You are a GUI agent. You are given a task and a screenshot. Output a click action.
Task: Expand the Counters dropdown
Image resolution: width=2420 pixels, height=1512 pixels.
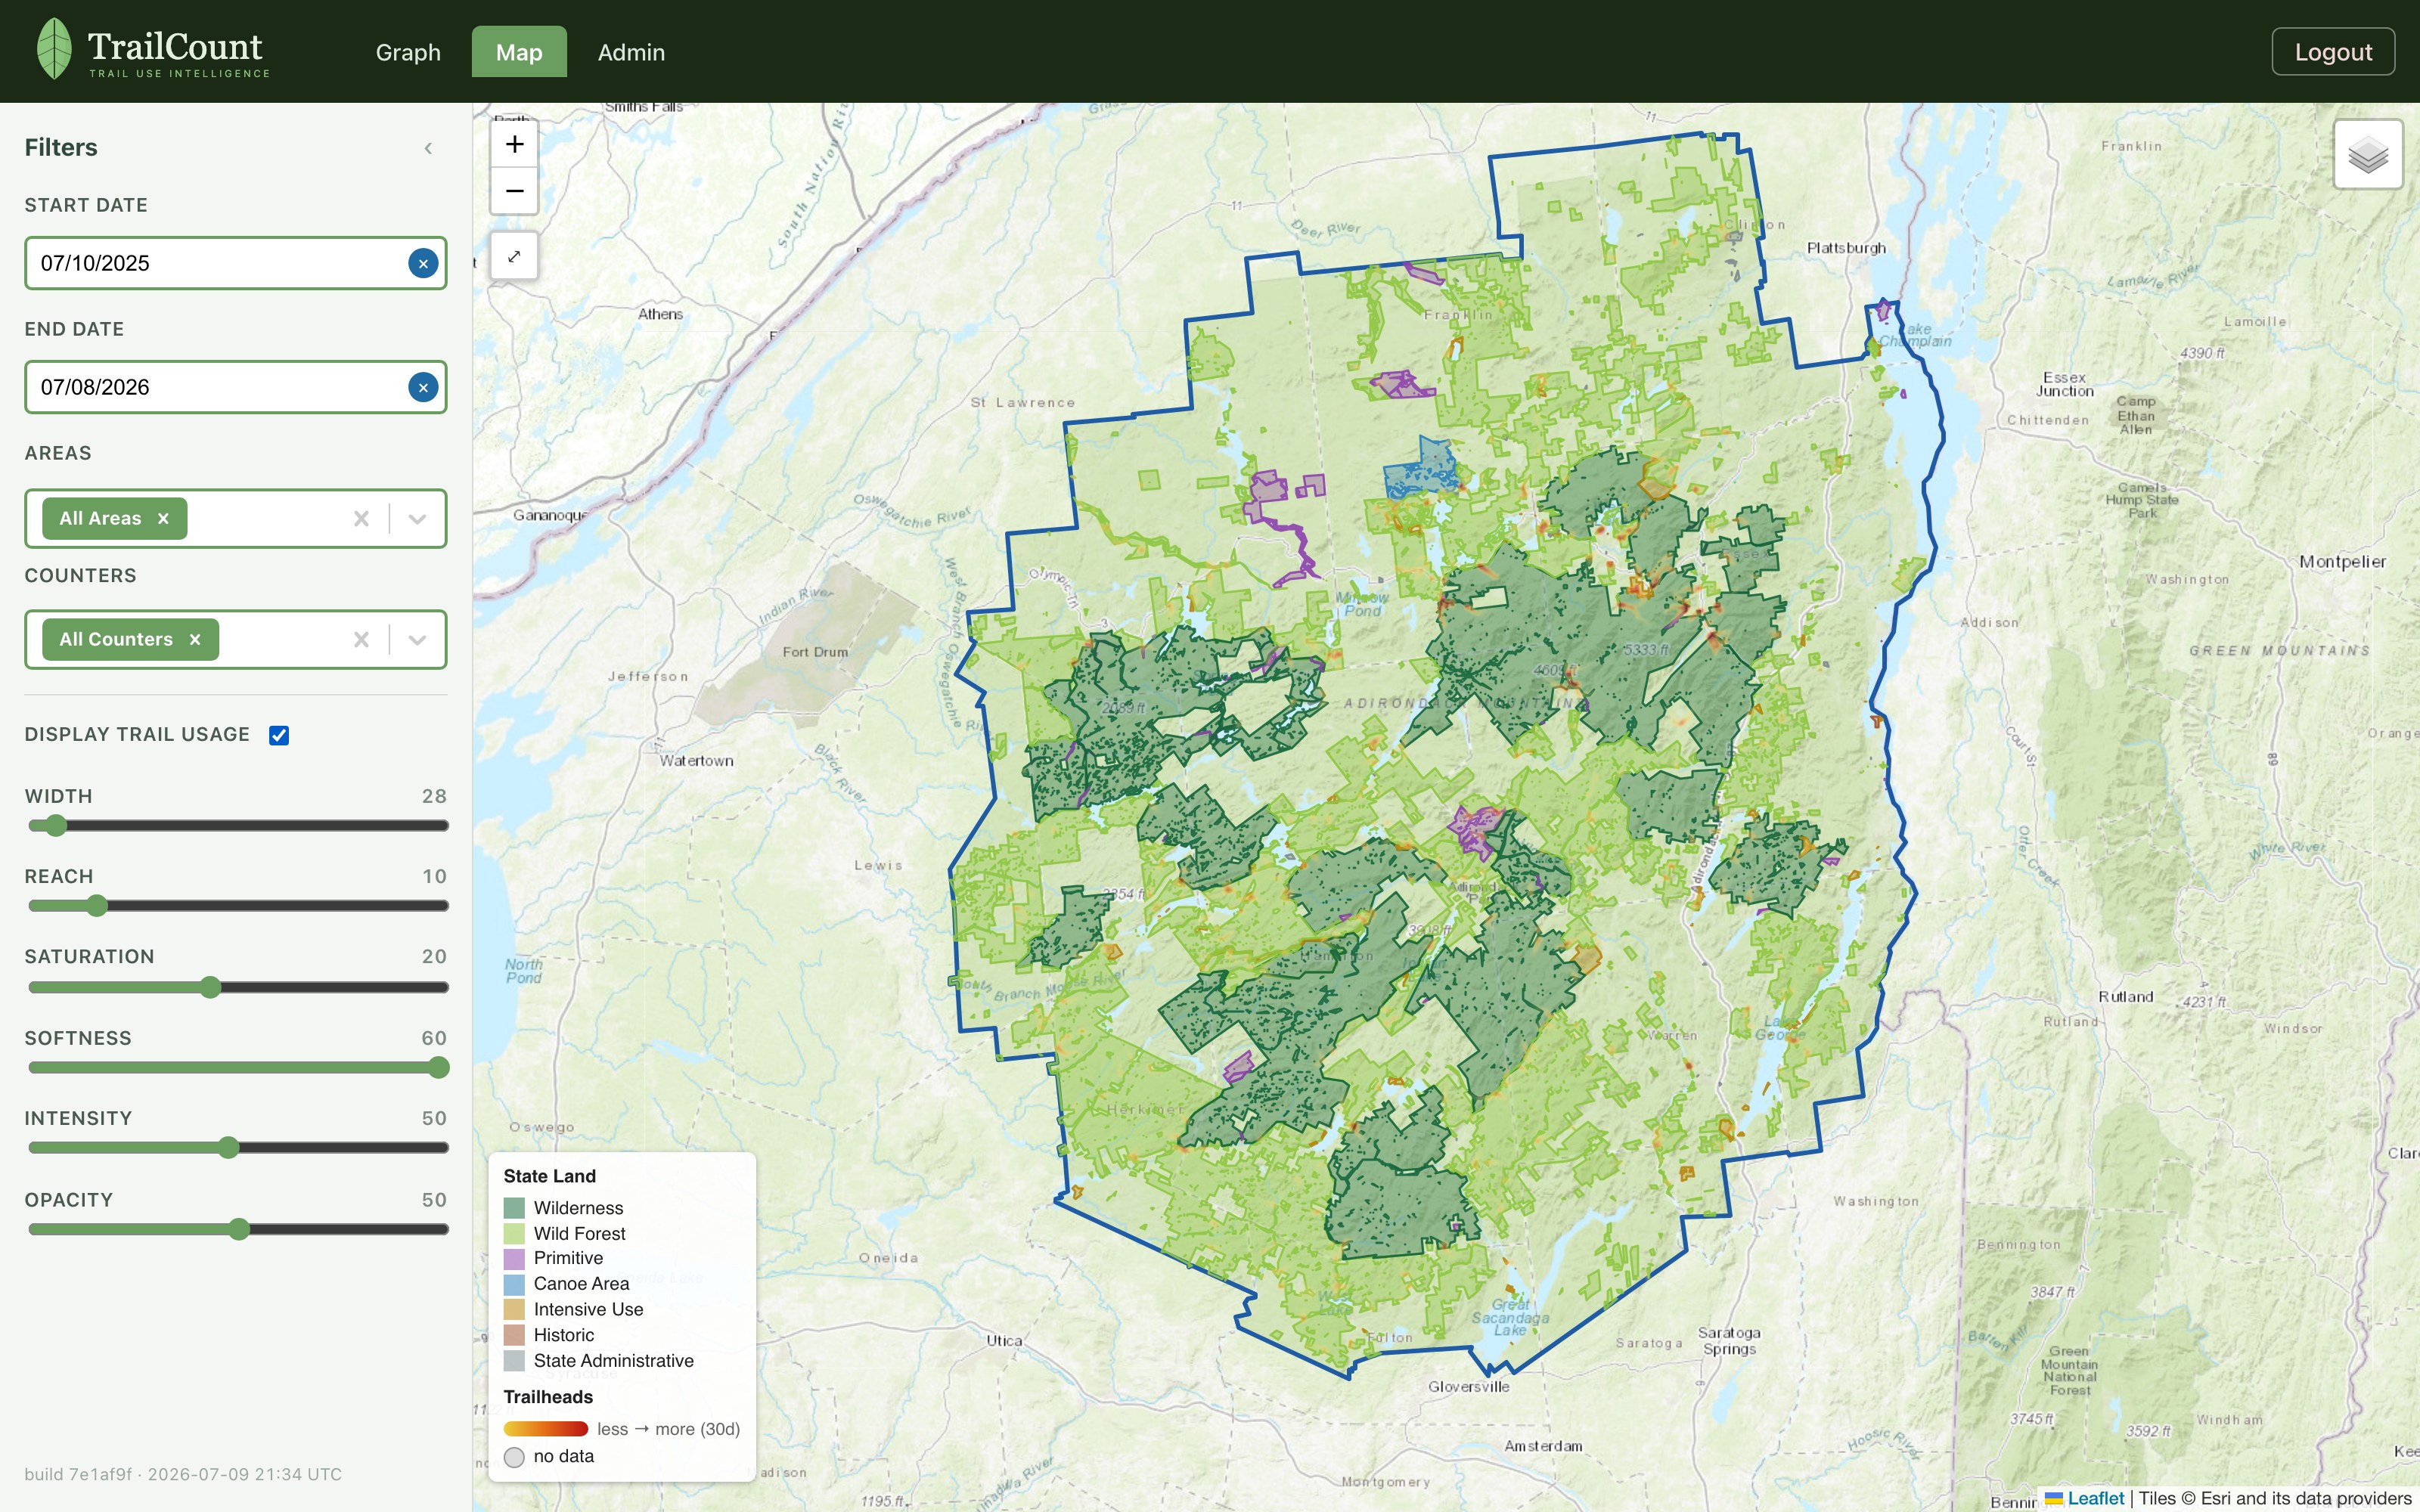click(417, 639)
